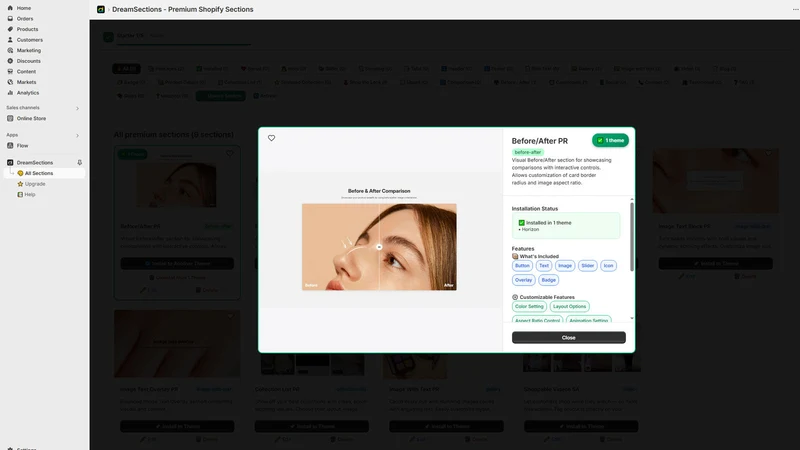Open the three-dot menu at top right

pos(795,9)
